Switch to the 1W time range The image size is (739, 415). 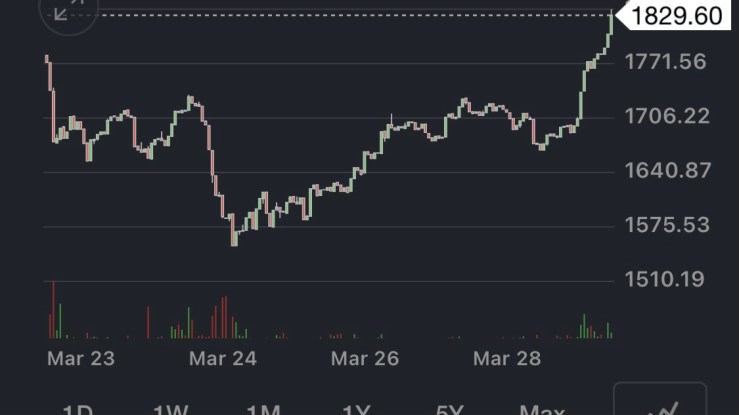tap(170, 410)
